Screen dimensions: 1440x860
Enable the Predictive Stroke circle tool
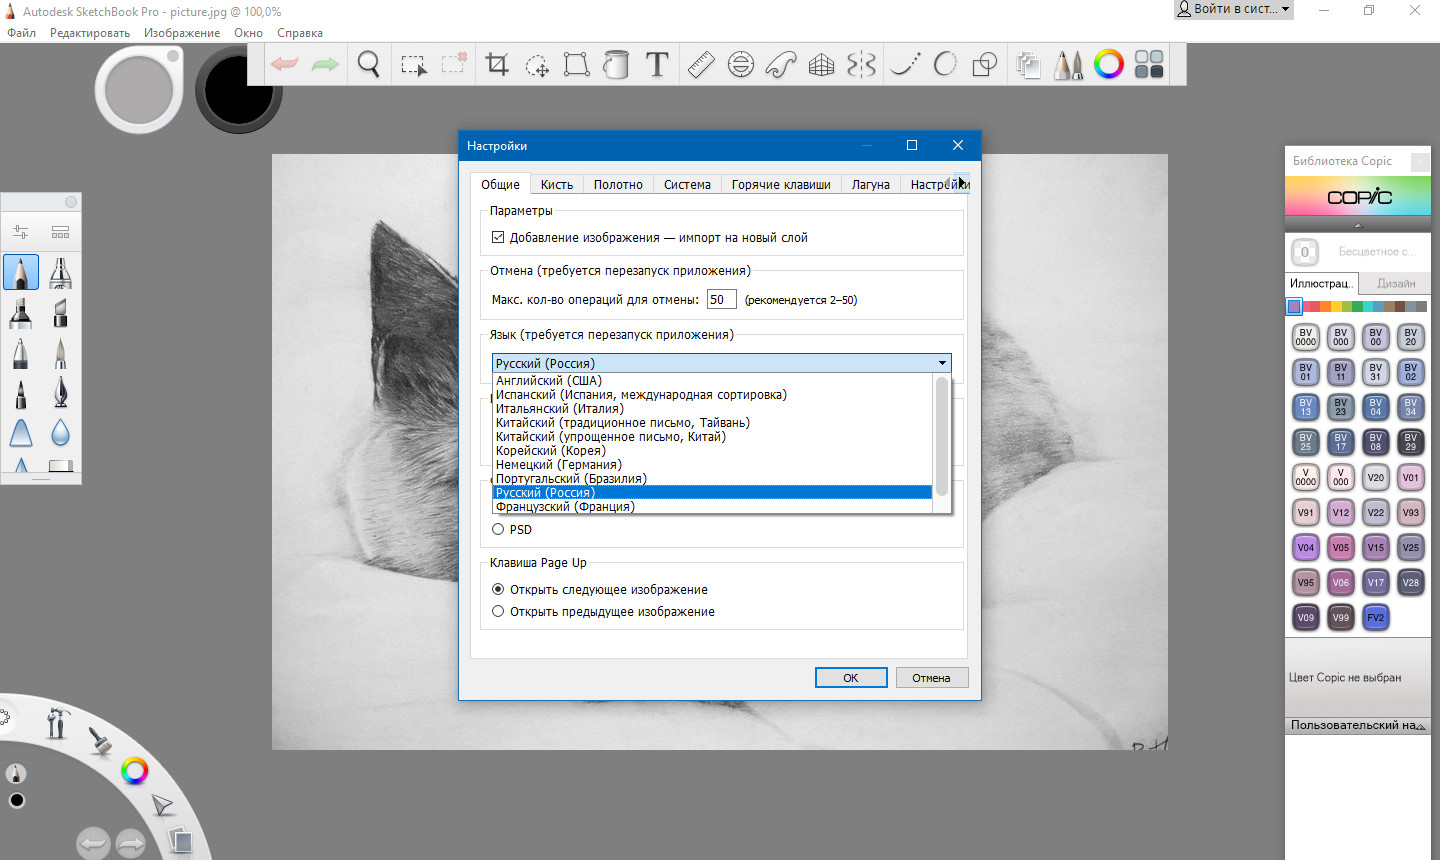945,65
